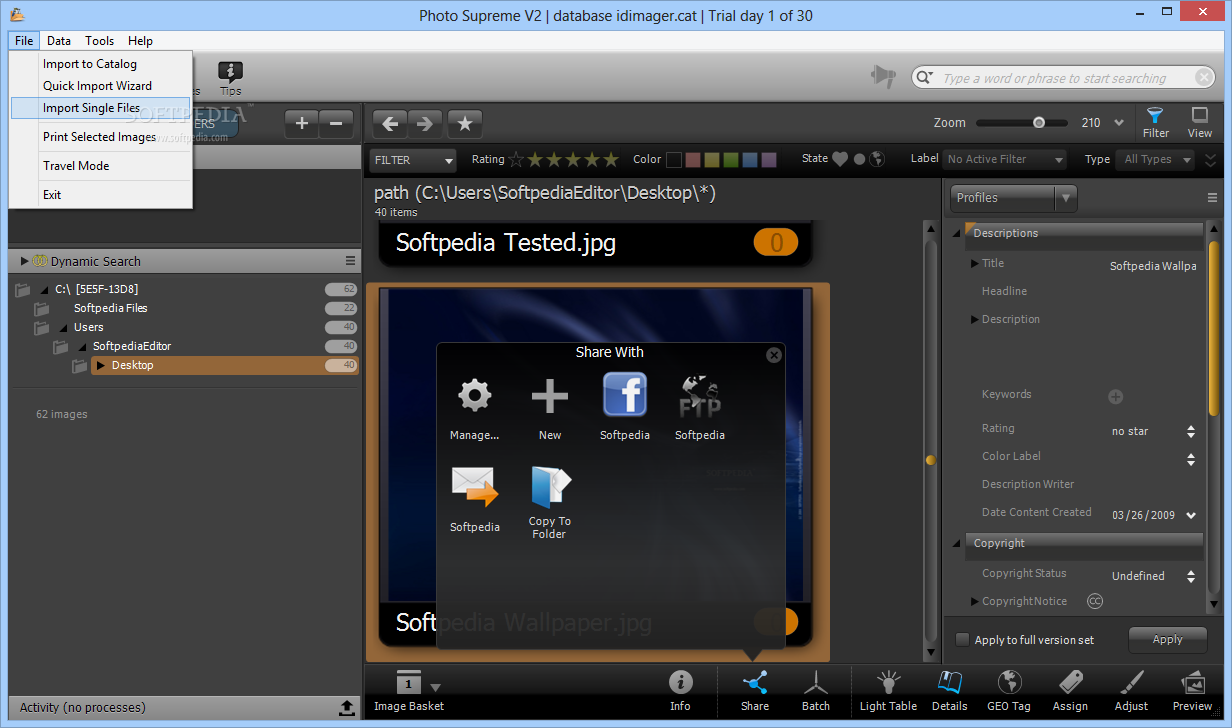
Task: Open the FILTER dropdown
Action: click(413, 160)
